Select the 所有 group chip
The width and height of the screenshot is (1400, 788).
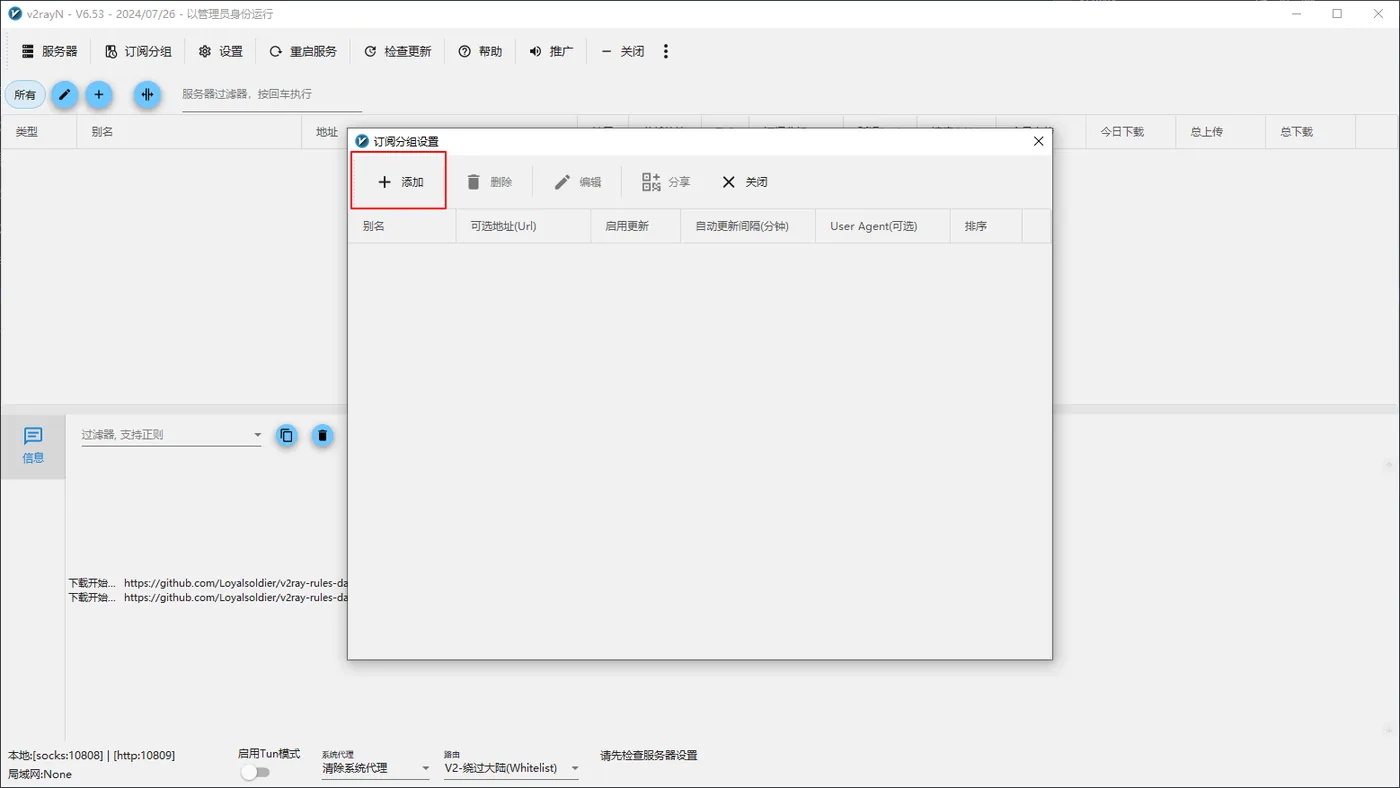[x=25, y=95]
